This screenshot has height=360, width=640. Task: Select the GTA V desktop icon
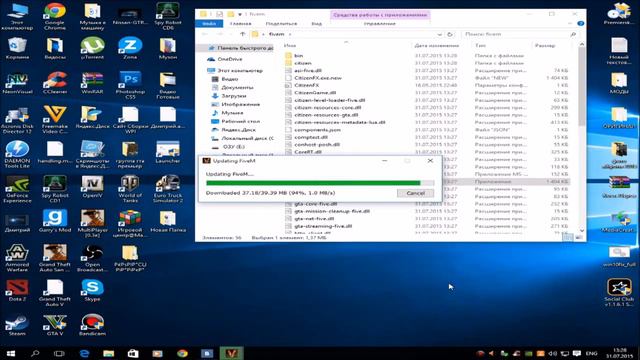(55, 325)
